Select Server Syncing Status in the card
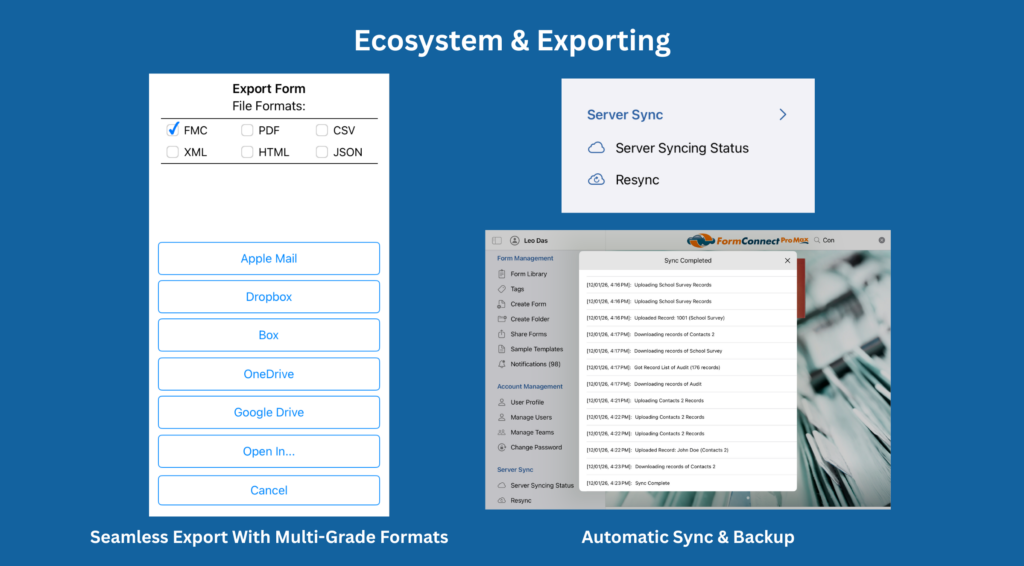 (681, 148)
